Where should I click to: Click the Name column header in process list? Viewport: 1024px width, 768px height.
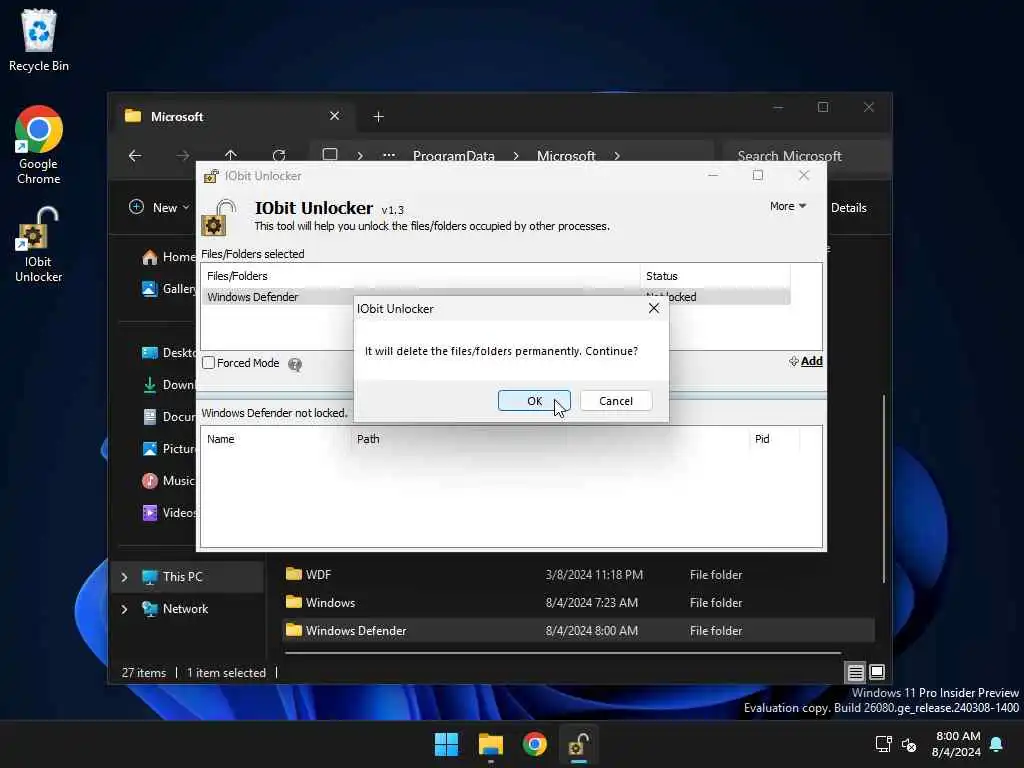pyautogui.click(x=276, y=439)
